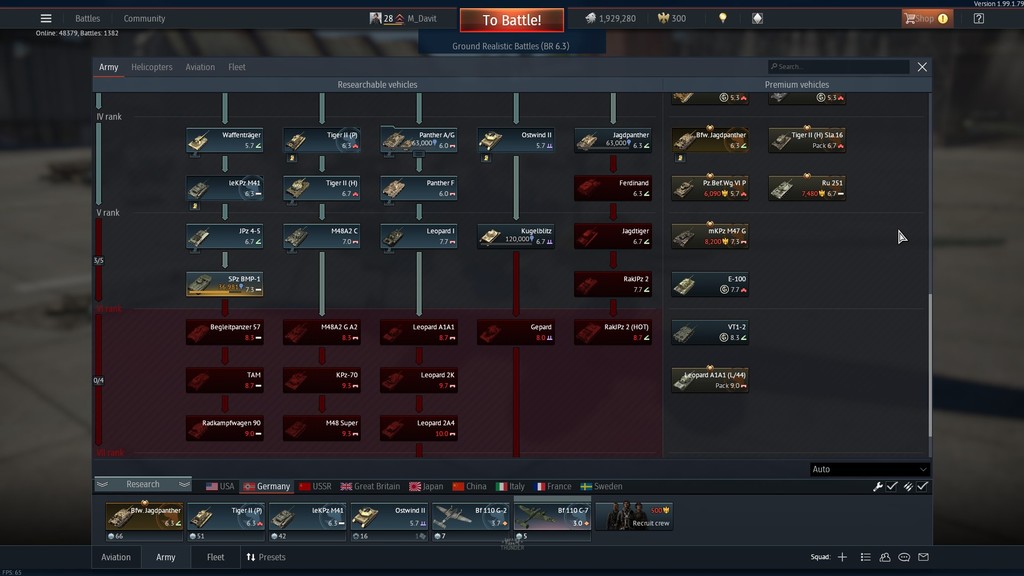Click the Research button

click(143, 485)
